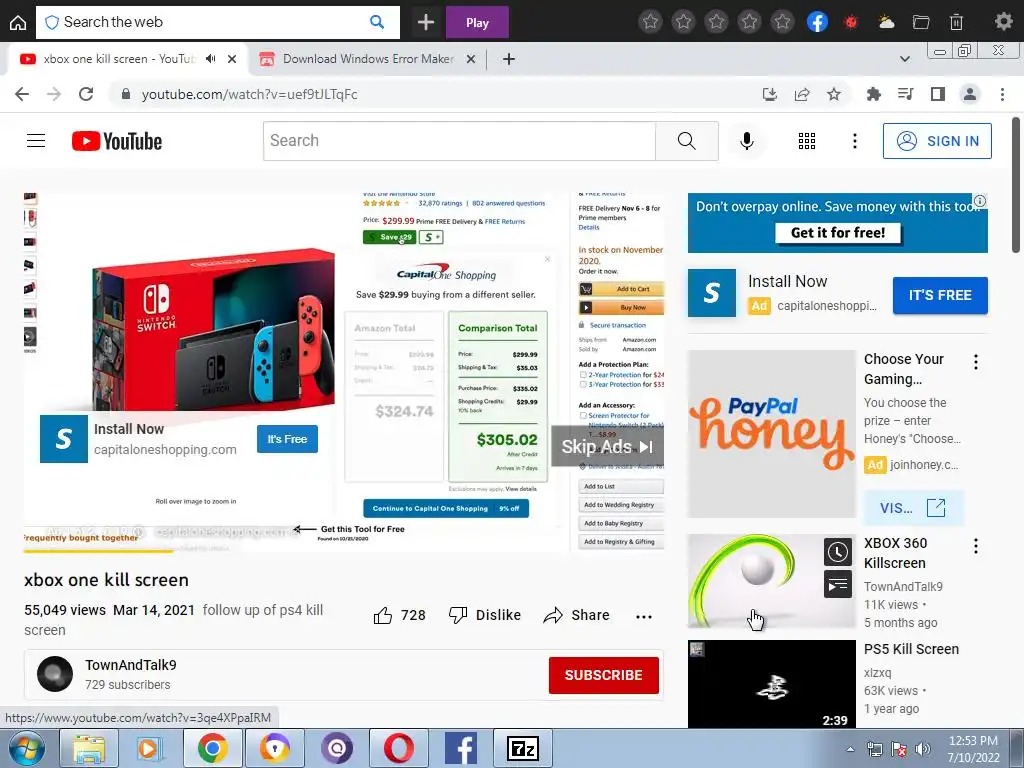Go back with the browser back arrow
Viewport: 1024px width, 768px height.
pyautogui.click(x=22, y=94)
